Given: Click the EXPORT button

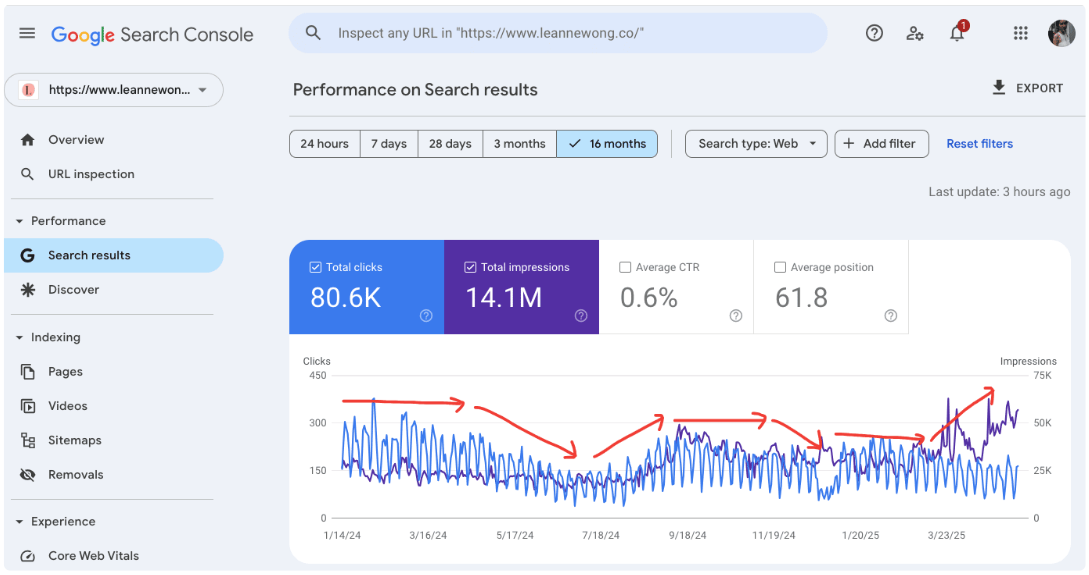Looking at the screenshot, I should (x=1028, y=88).
